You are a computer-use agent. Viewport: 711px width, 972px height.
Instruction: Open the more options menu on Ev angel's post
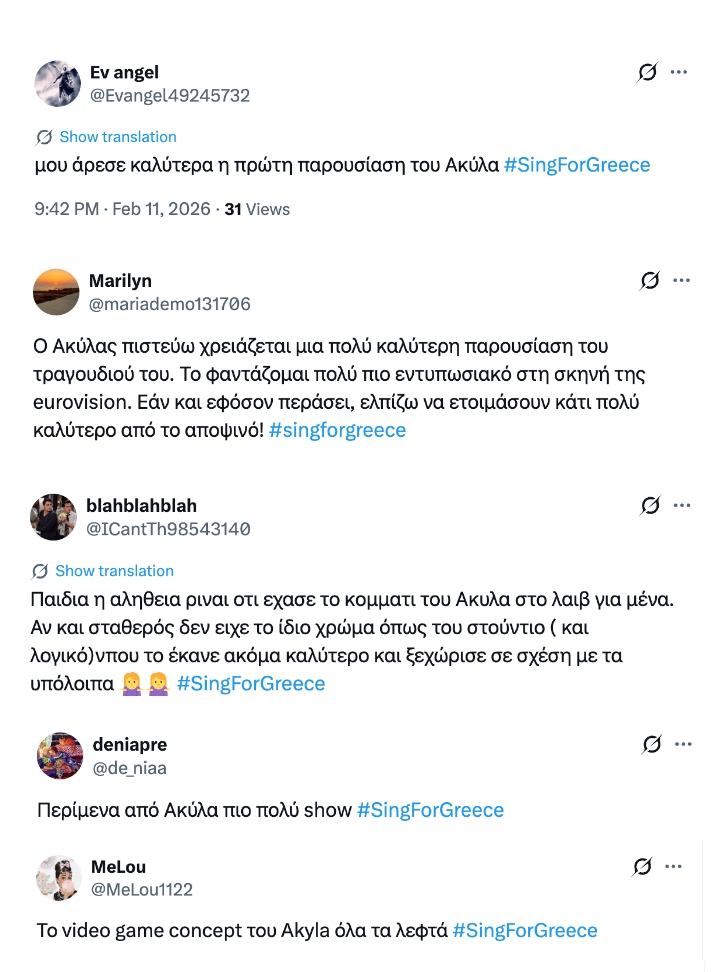[x=679, y=72]
